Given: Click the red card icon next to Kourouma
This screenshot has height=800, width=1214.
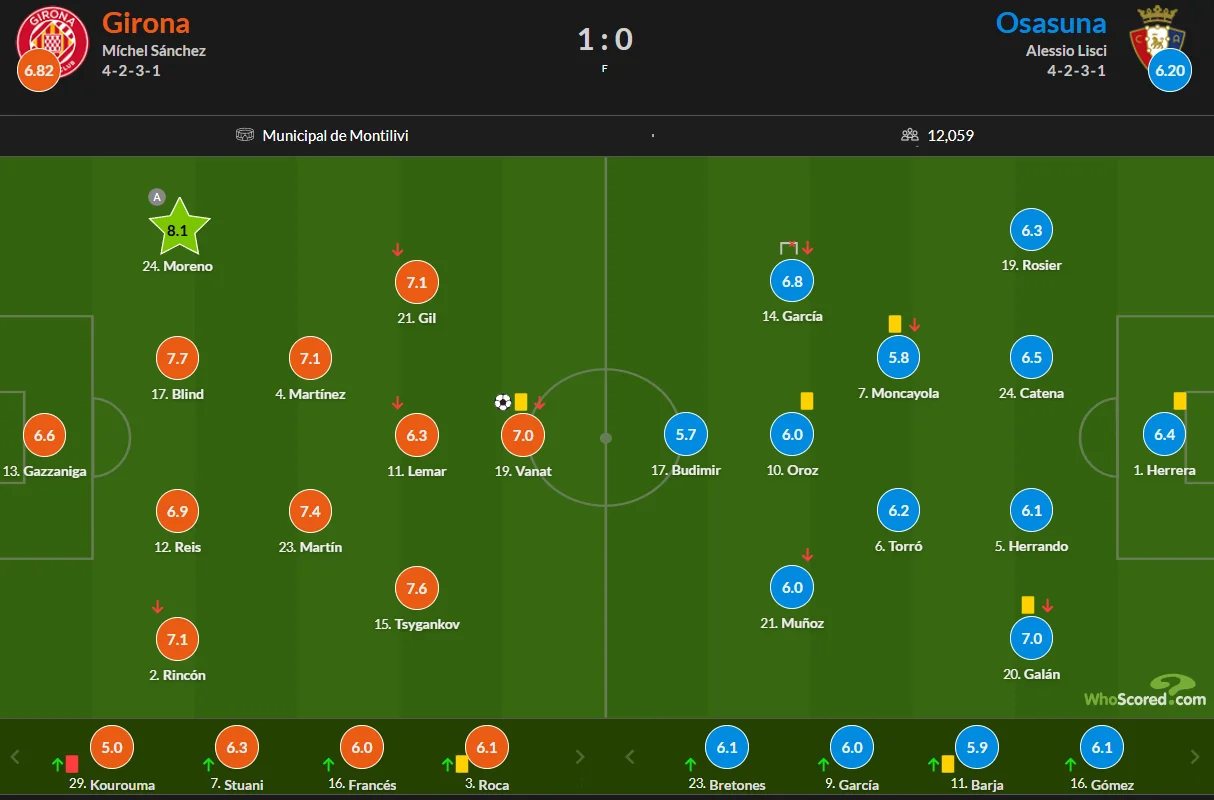Looking at the screenshot, I should pyautogui.click(x=72, y=764).
